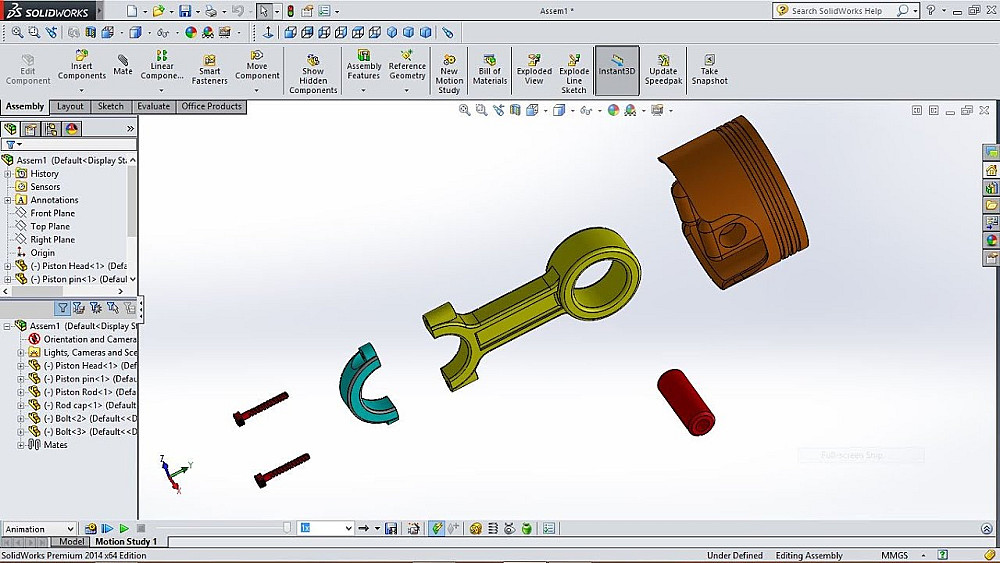The height and width of the screenshot is (563, 1000).
Task: Open the PropertyManager tab icon
Action: pyautogui.click(x=31, y=129)
